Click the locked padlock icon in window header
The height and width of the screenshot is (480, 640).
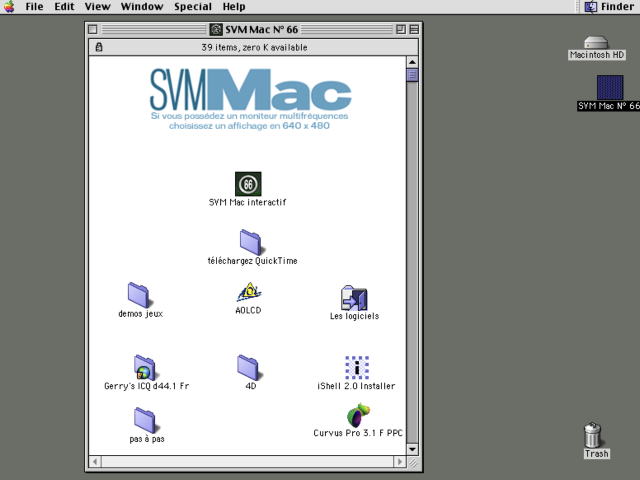pos(99,47)
